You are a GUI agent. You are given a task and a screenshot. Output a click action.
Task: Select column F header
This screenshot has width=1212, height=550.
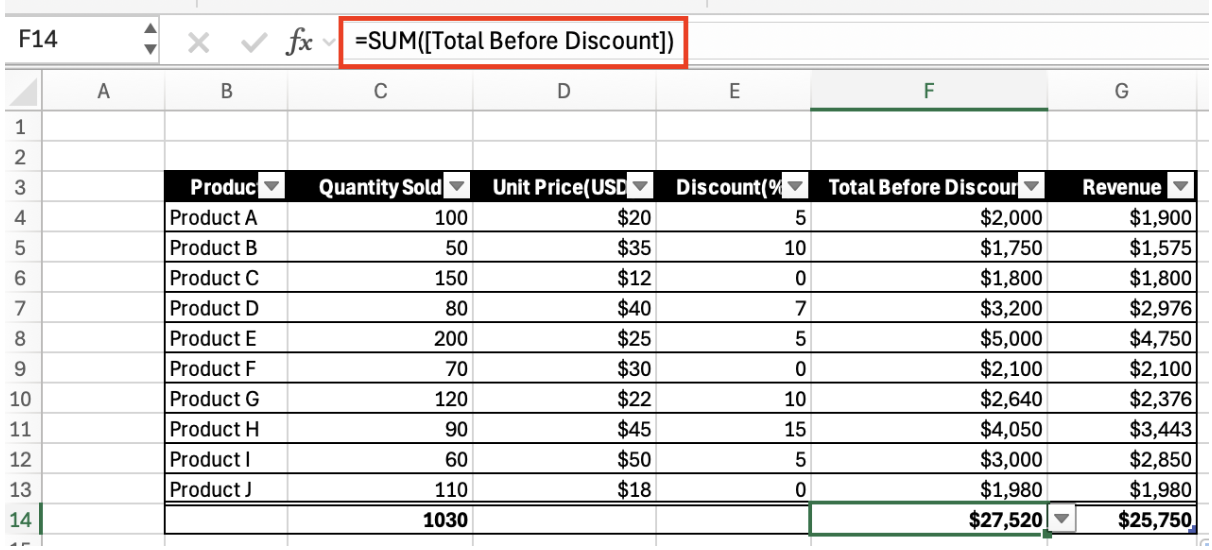click(x=929, y=92)
